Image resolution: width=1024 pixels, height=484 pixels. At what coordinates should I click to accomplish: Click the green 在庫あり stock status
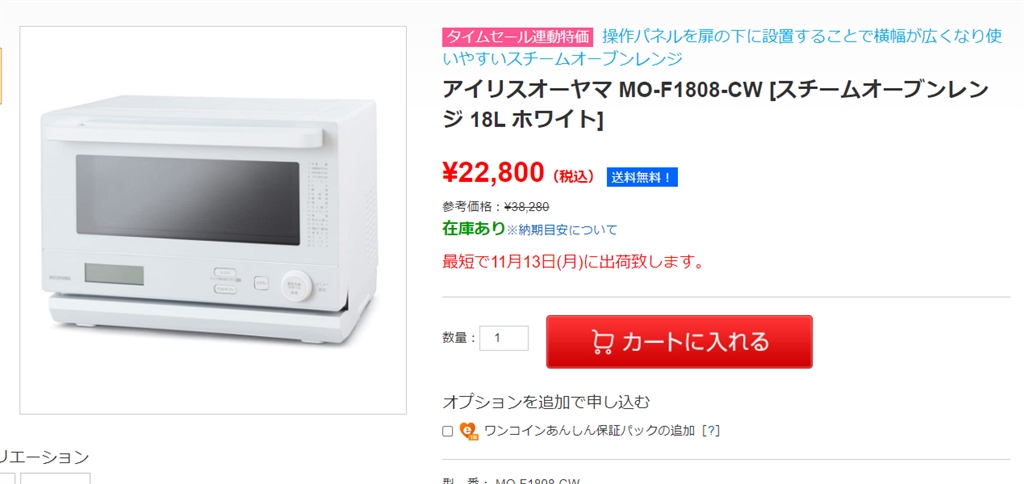point(473,229)
